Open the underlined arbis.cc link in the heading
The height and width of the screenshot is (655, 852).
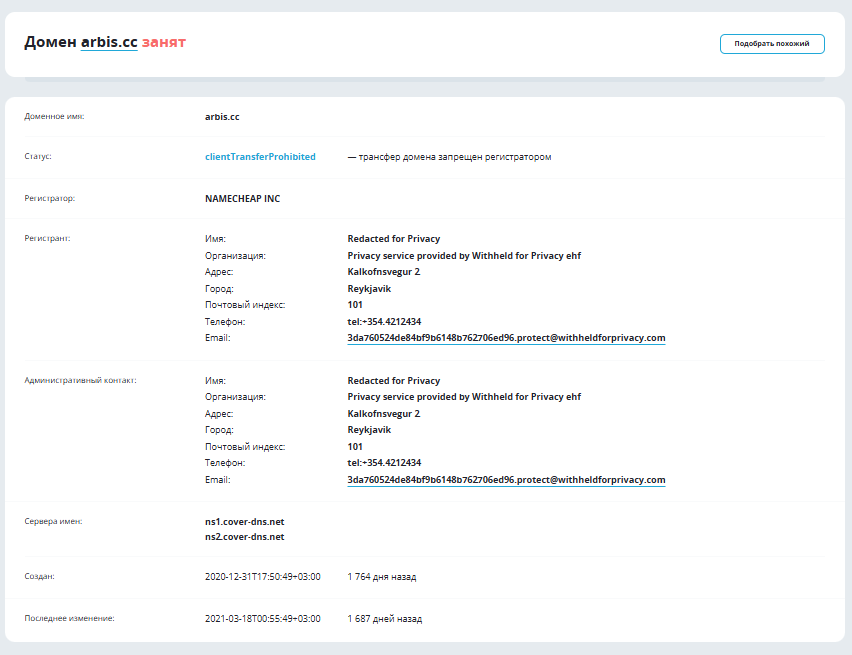108,42
